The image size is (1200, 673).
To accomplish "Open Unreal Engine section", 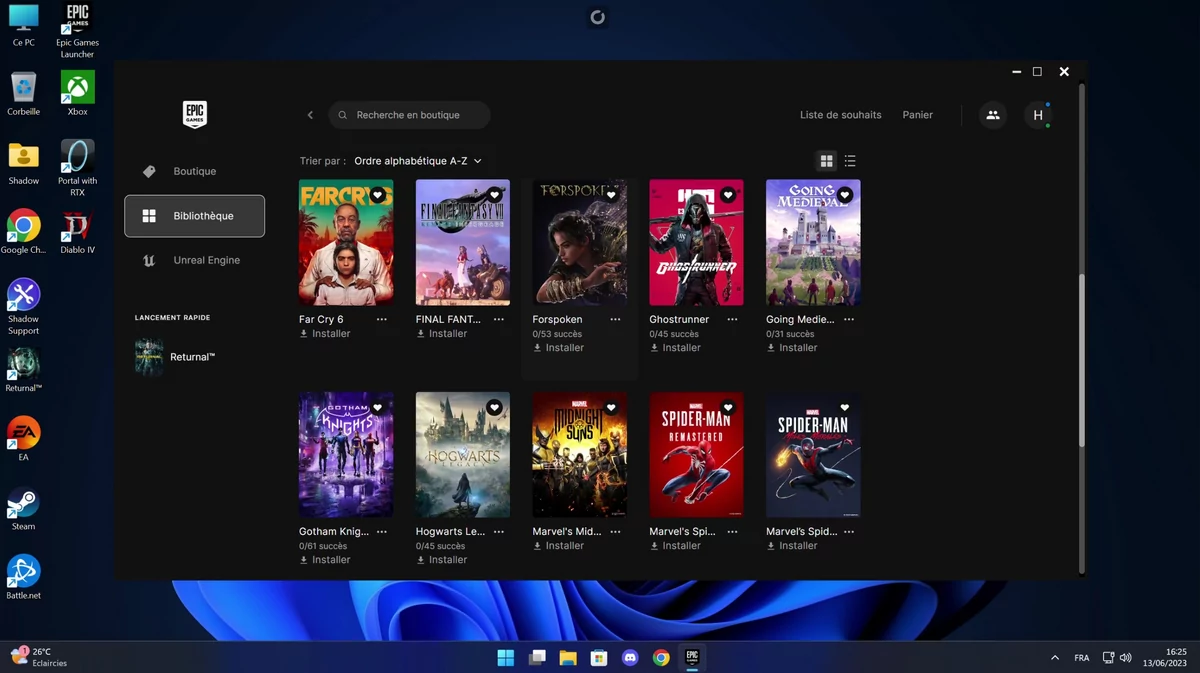I will (194, 260).
